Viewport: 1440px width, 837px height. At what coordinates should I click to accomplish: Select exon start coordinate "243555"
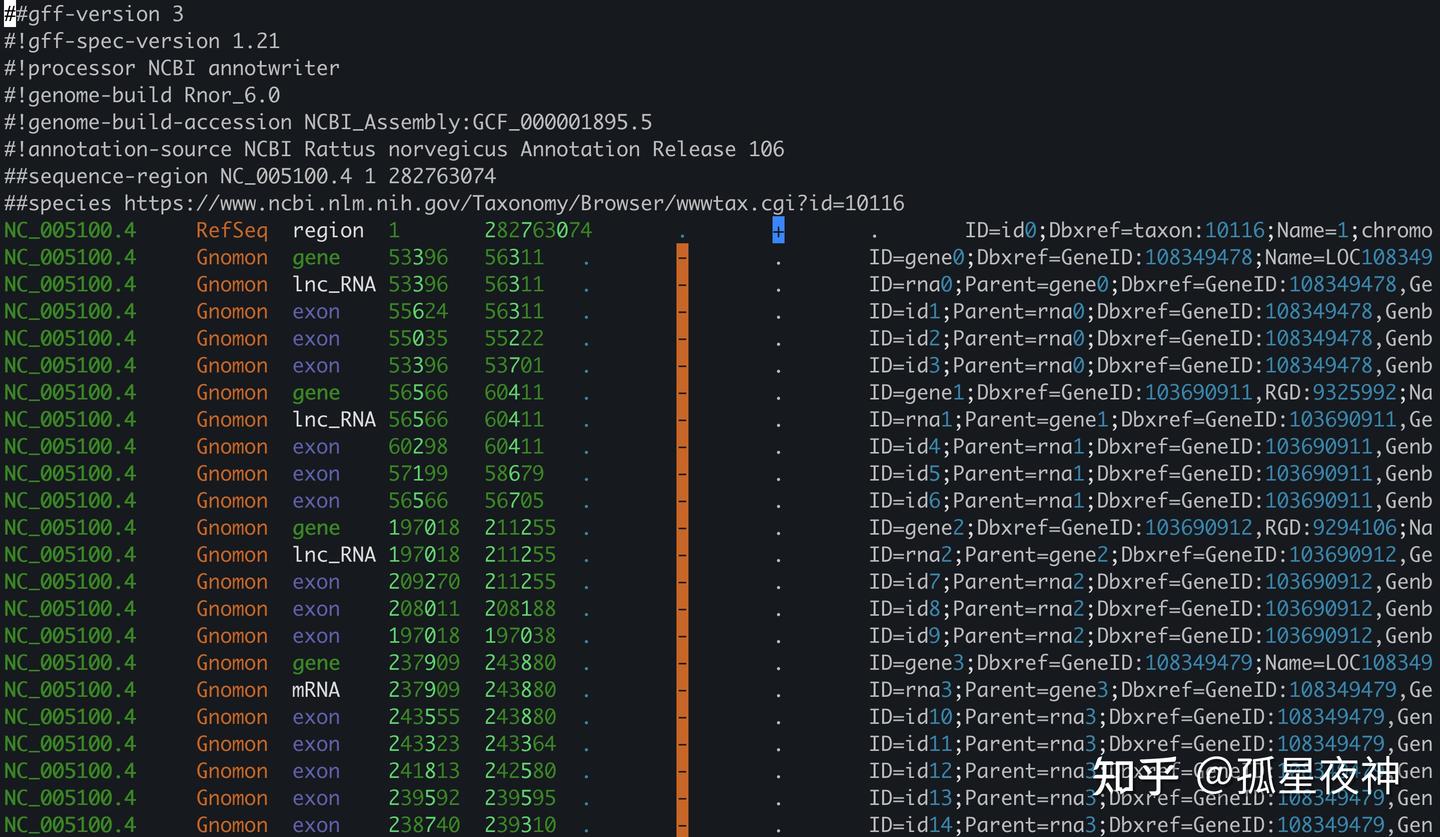pyautogui.click(x=424, y=716)
